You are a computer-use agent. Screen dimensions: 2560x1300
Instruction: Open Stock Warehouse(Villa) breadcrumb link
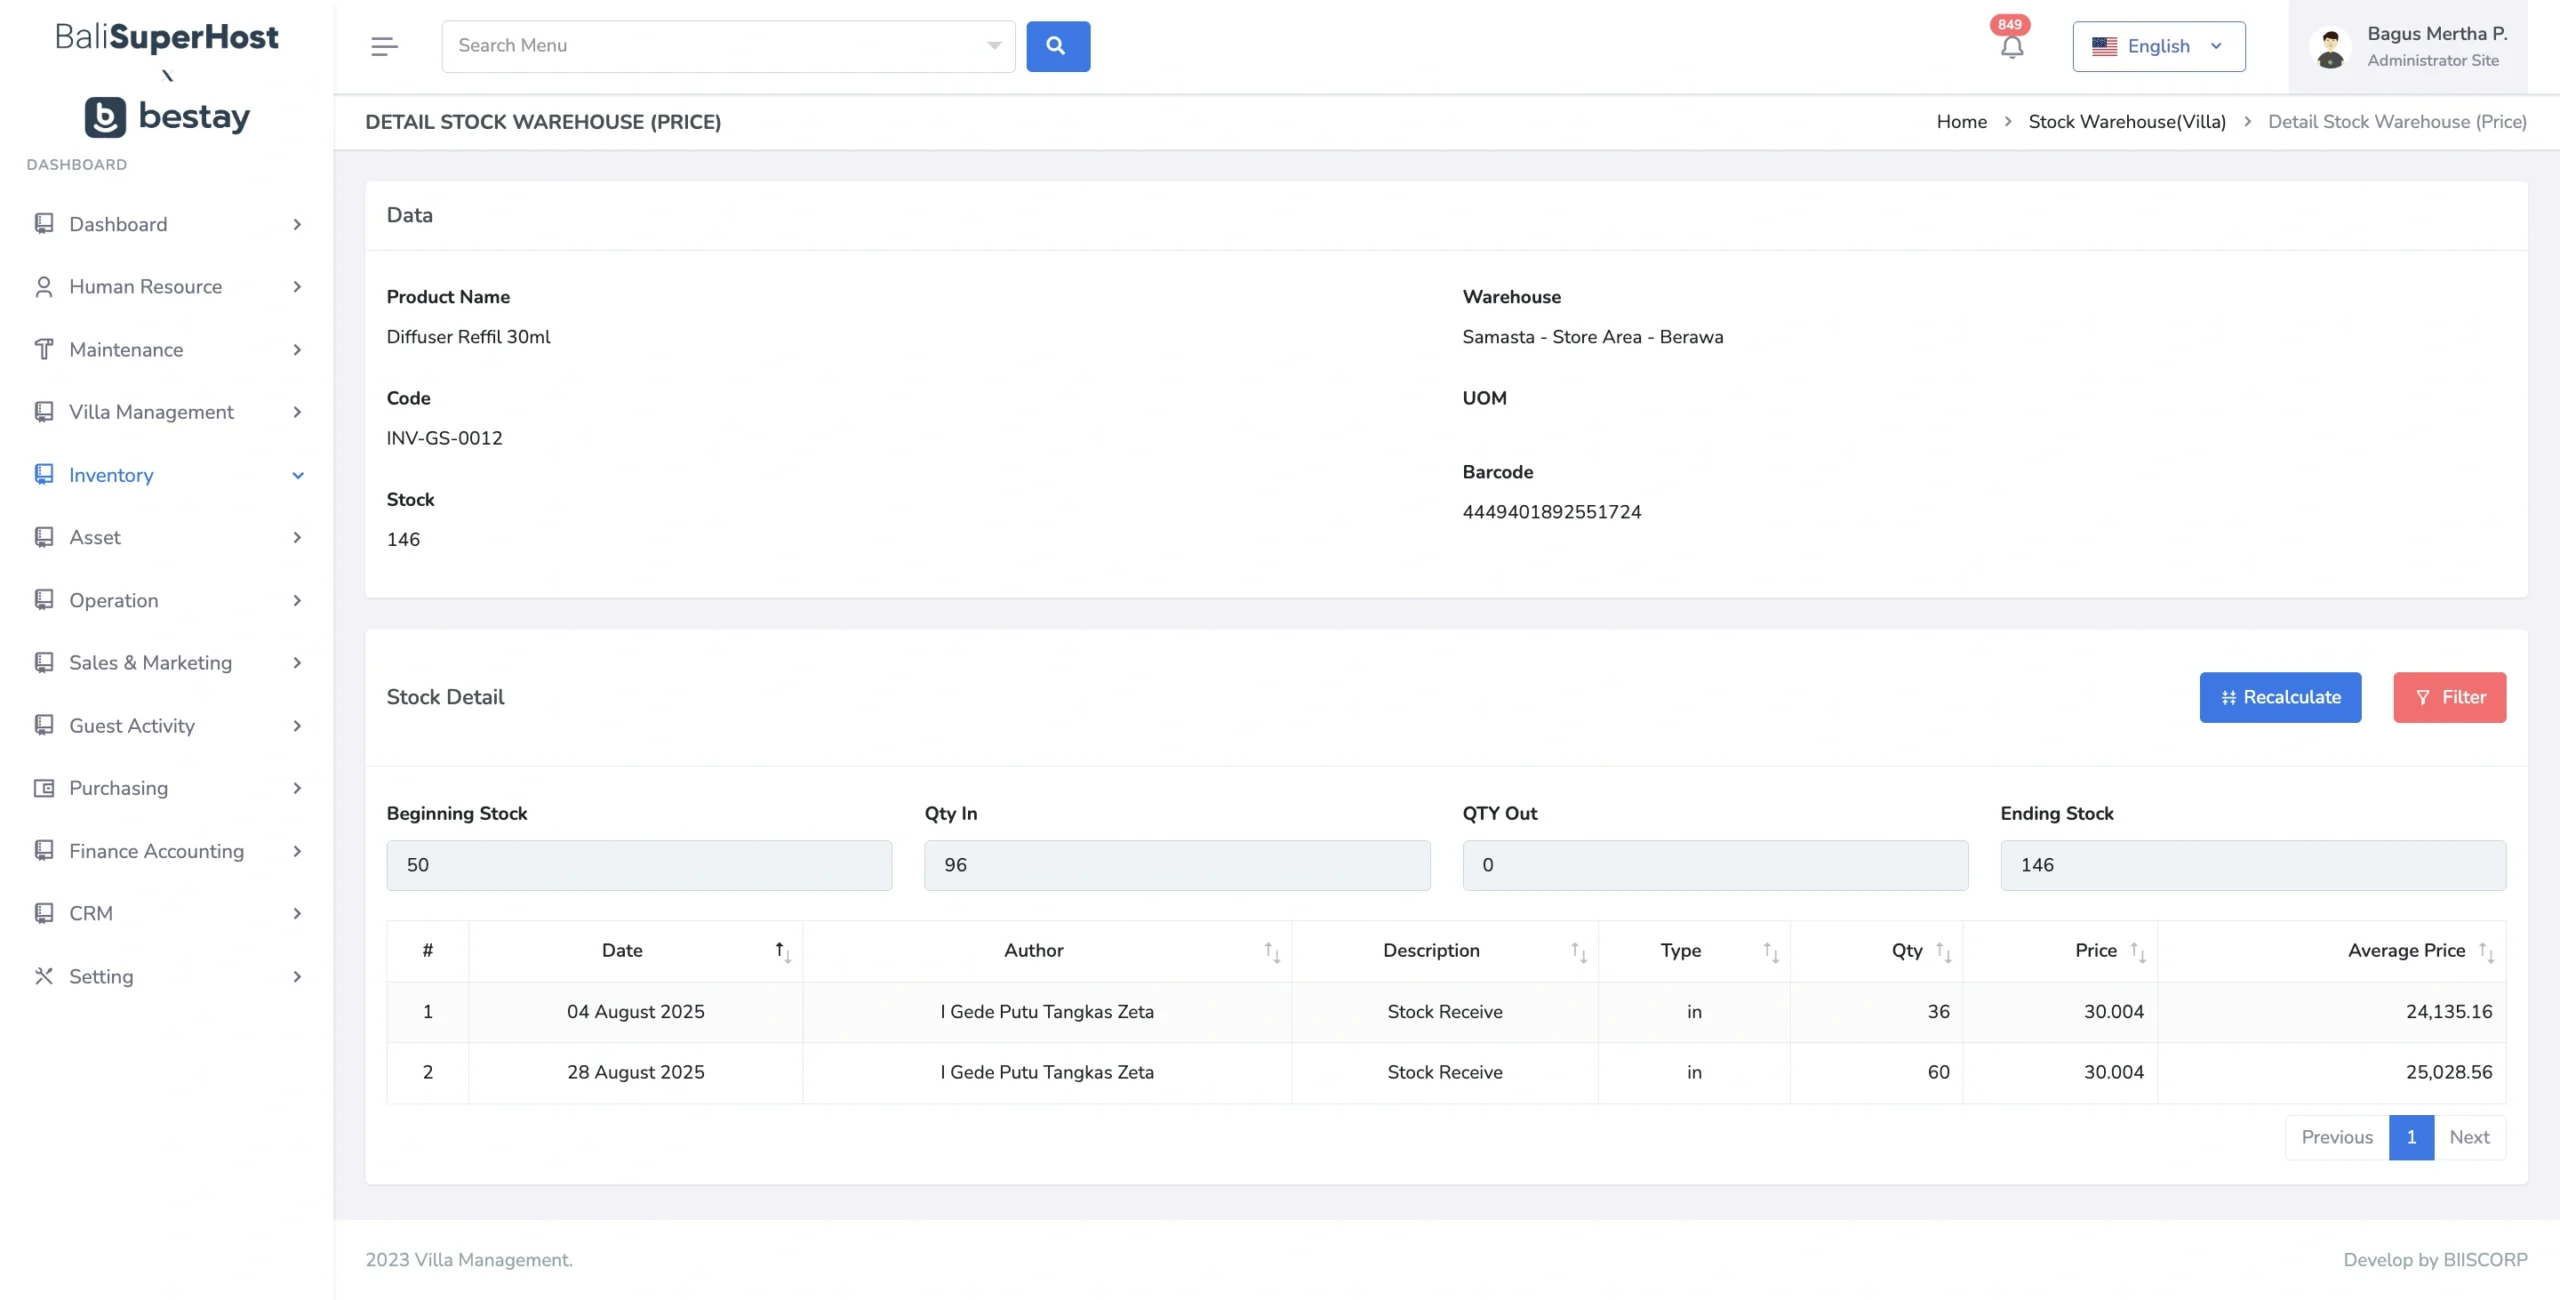coord(2127,122)
